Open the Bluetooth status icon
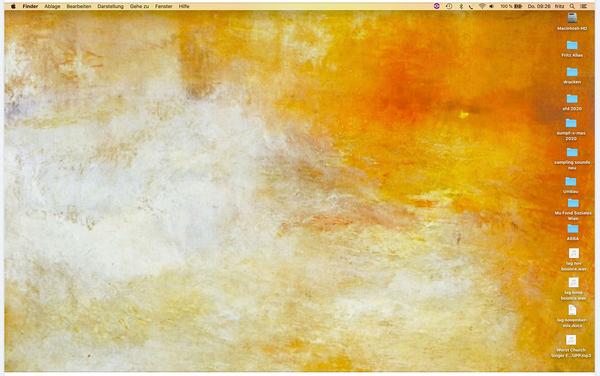Image resolution: width=600 pixels, height=376 pixels. click(461, 6)
